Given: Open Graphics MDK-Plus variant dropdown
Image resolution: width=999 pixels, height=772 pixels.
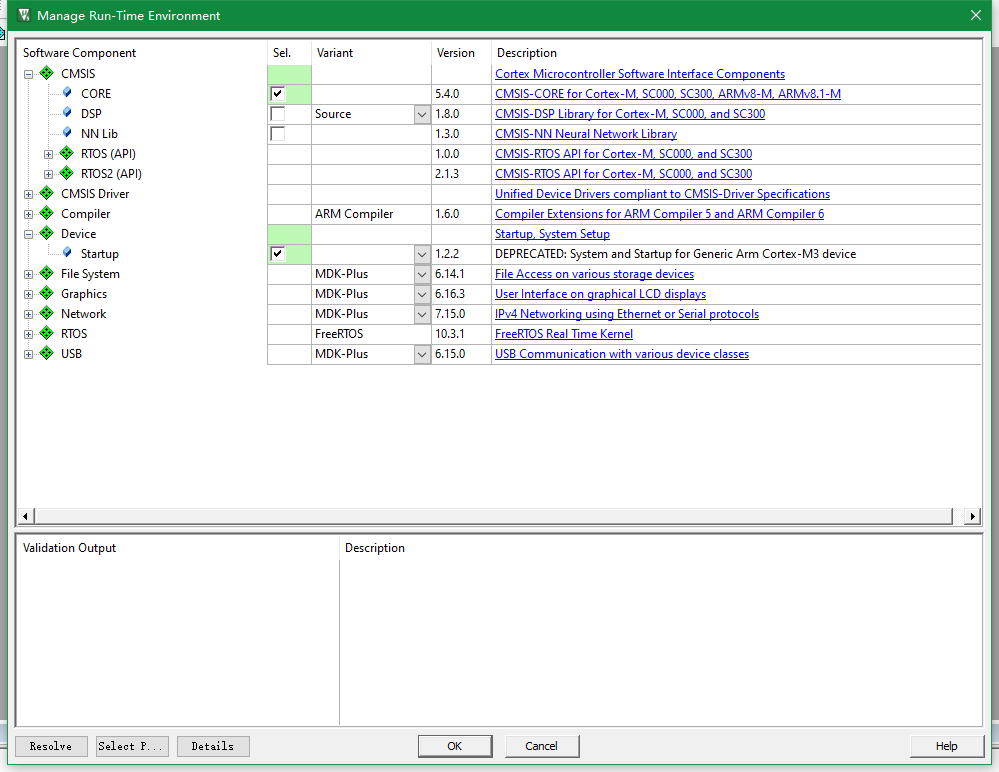Looking at the screenshot, I should (422, 294).
